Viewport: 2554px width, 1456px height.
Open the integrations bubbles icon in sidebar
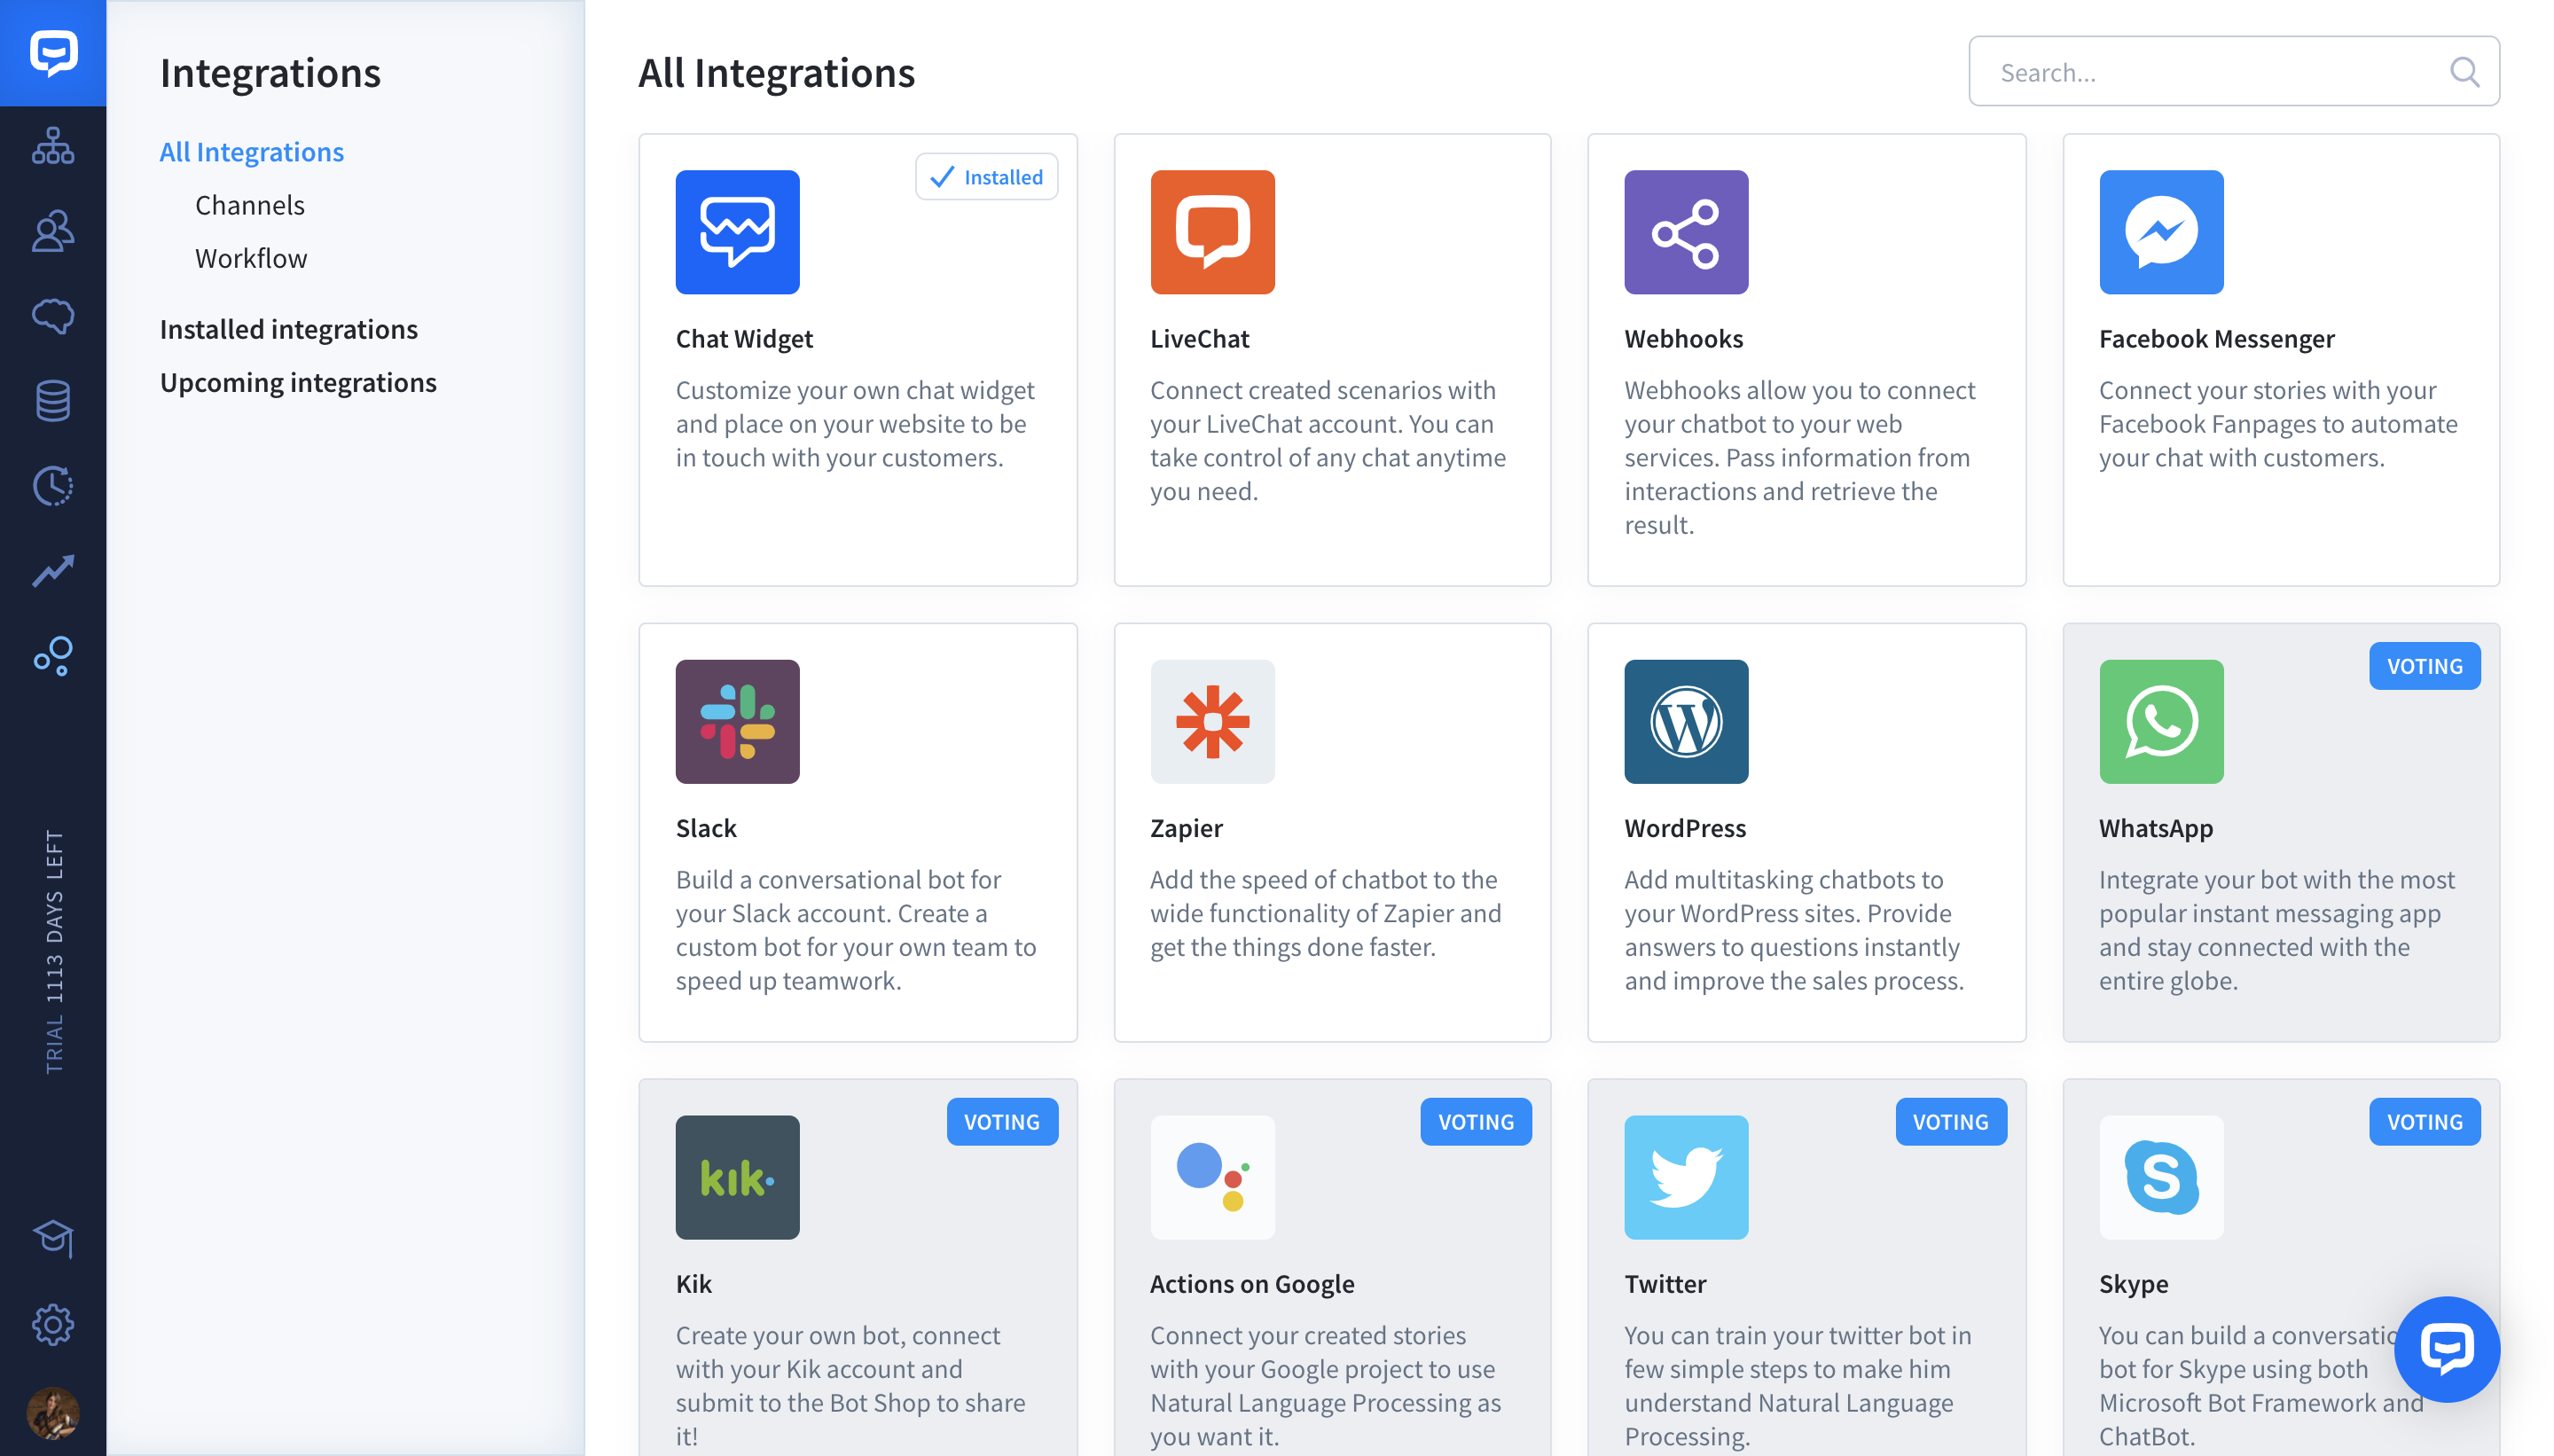pos(53,656)
